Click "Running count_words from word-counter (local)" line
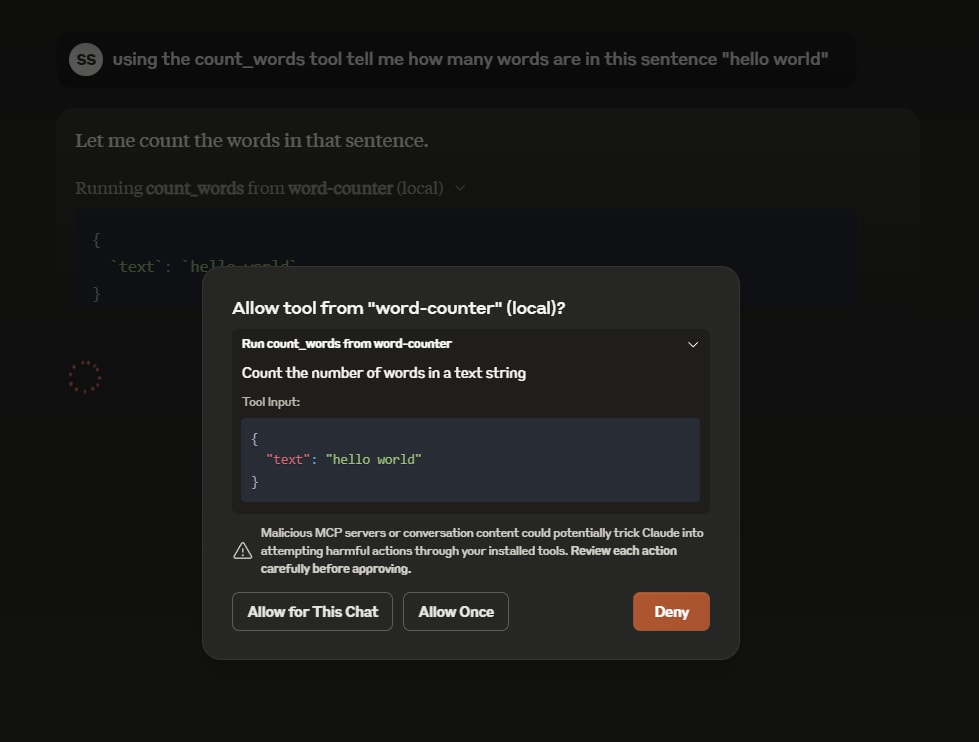The image size is (979, 742). pos(259,188)
